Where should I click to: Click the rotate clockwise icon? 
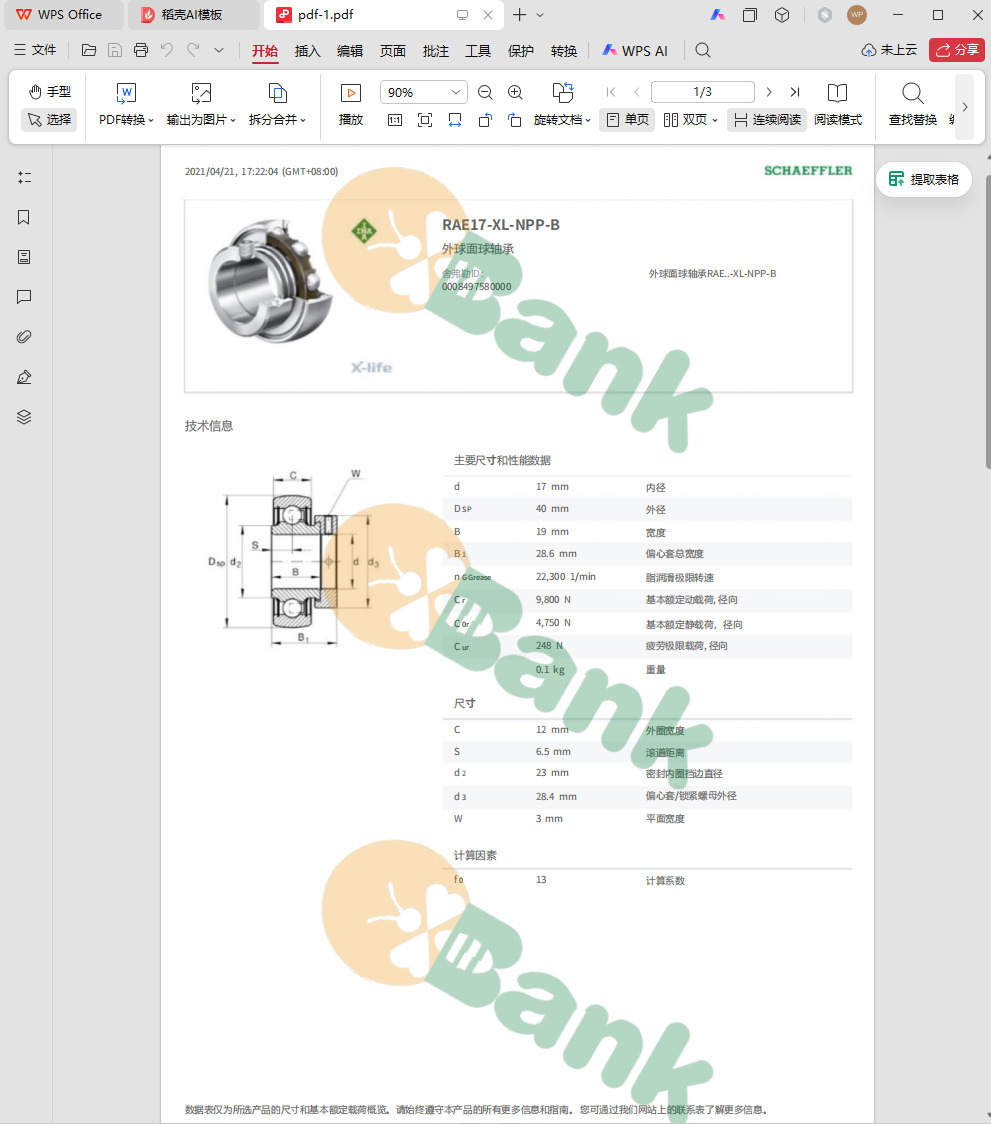pos(515,120)
